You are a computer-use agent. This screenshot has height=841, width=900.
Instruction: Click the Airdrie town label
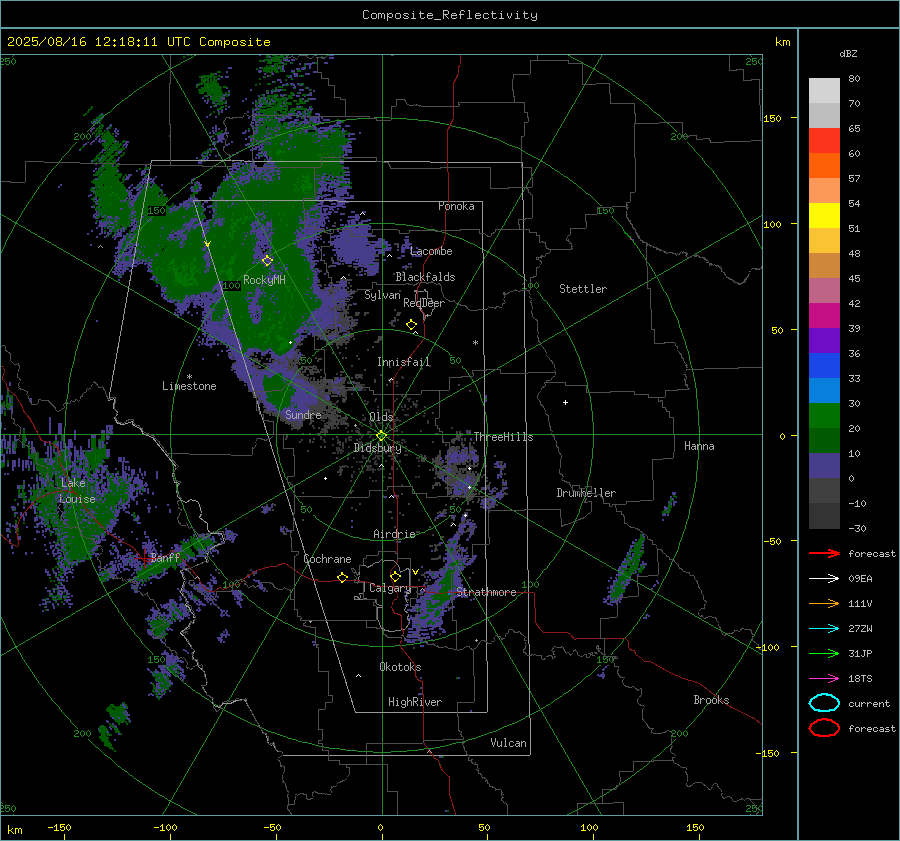coord(394,534)
